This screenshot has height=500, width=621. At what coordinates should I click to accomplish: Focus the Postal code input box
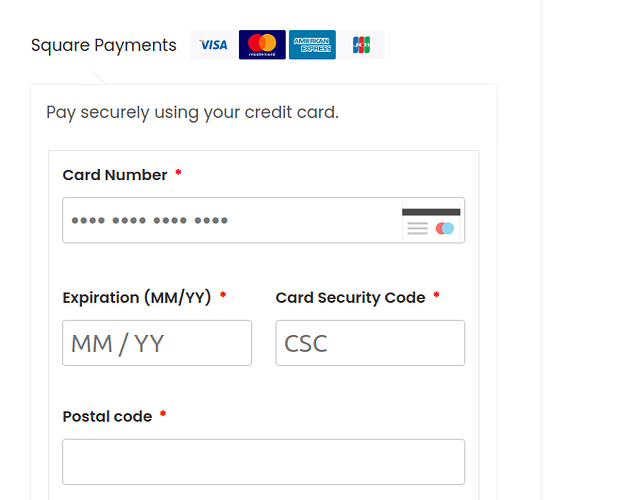(263, 462)
